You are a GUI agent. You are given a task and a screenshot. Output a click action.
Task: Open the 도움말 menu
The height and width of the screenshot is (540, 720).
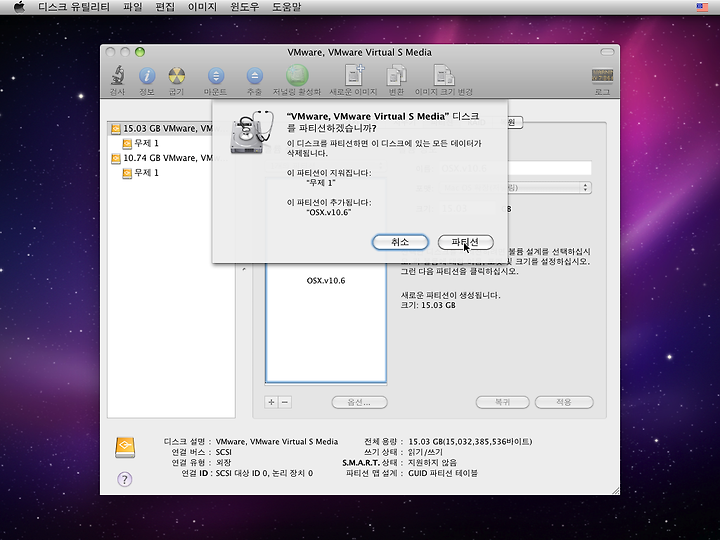tap(287, 7)
